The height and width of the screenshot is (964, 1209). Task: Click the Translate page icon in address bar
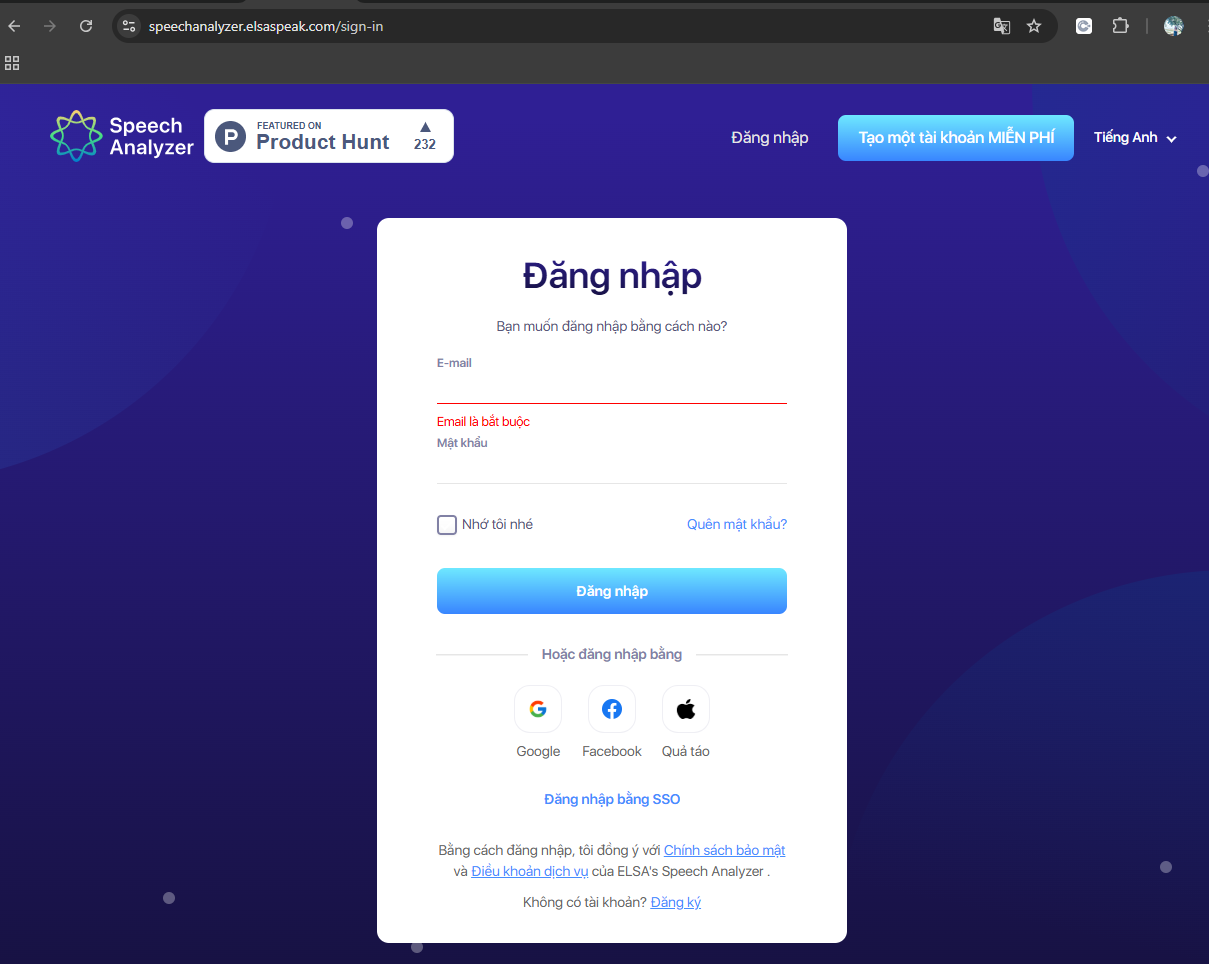click(1001, 26)
